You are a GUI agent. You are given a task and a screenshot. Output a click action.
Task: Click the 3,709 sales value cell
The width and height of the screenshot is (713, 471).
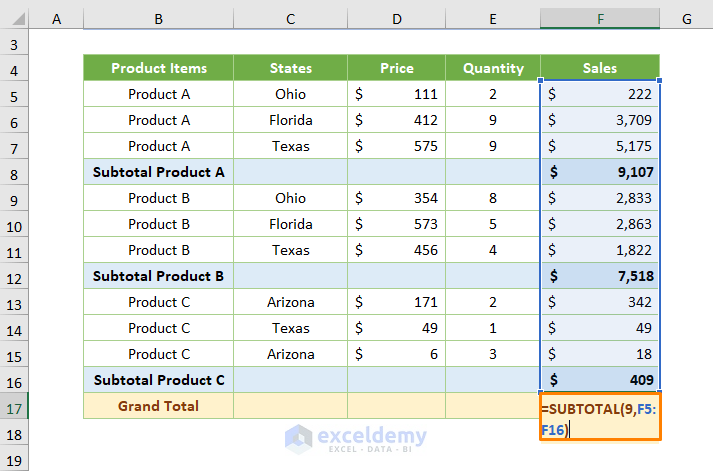(600, 120)
